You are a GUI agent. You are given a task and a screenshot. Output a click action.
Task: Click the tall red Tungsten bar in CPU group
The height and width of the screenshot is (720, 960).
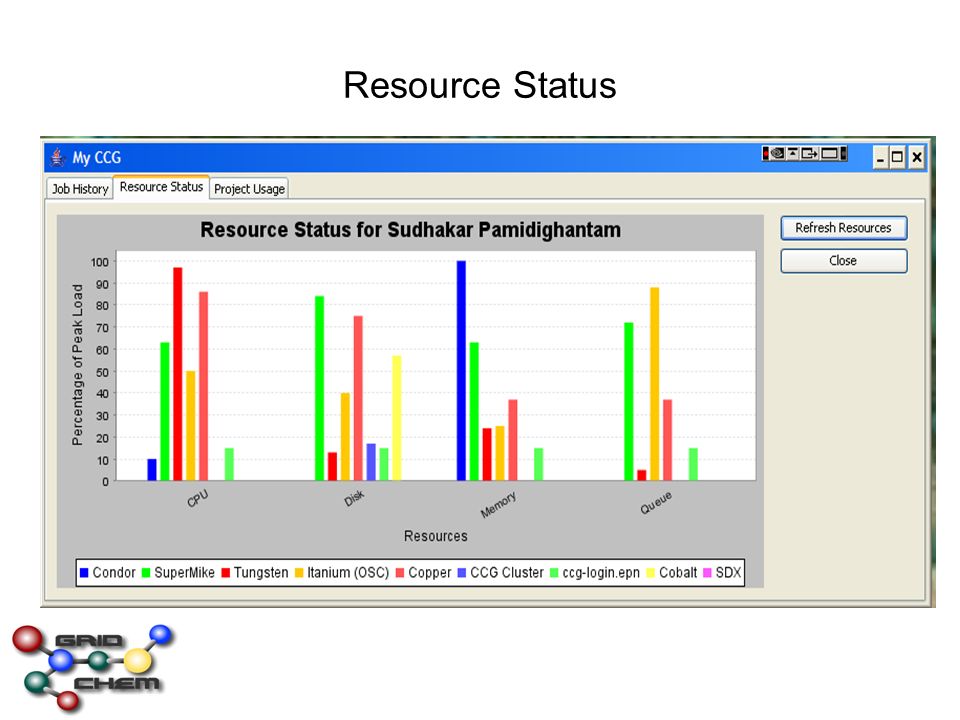(178, 374)
